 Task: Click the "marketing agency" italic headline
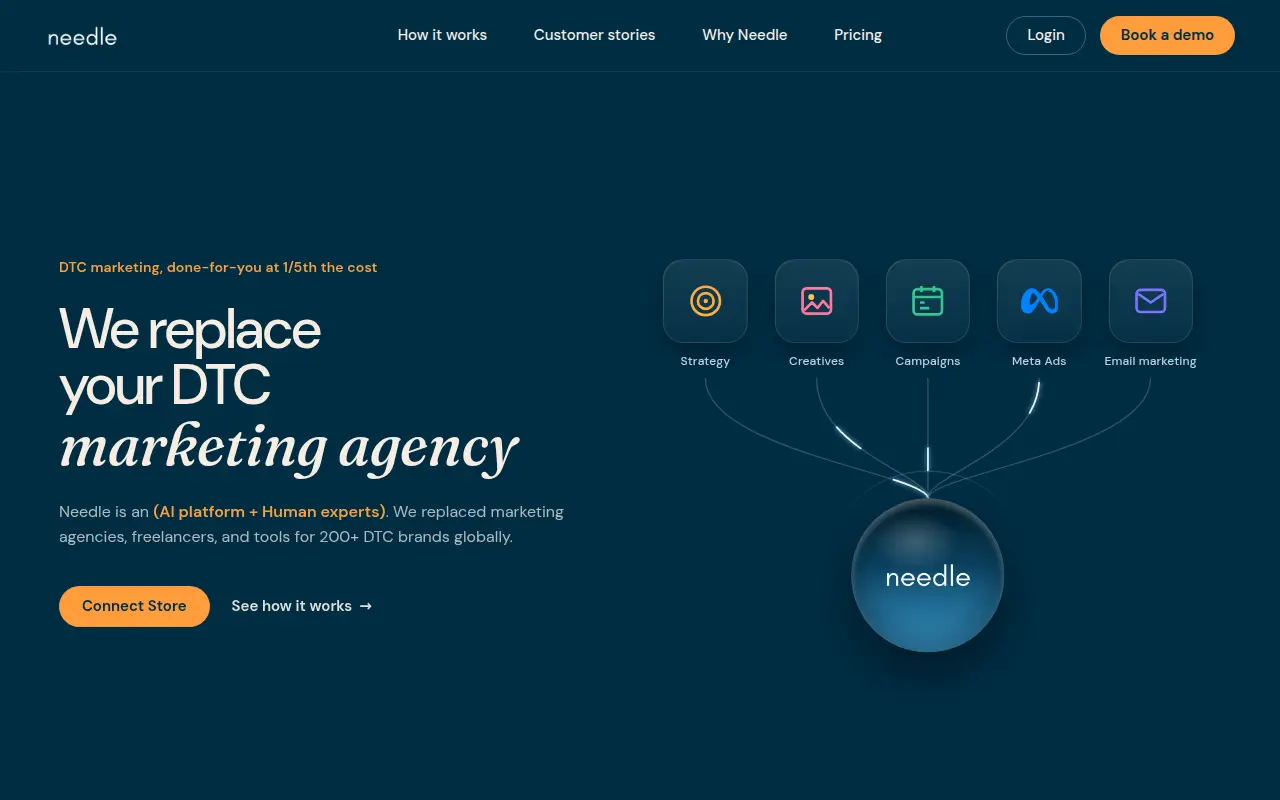coord(289,446)
